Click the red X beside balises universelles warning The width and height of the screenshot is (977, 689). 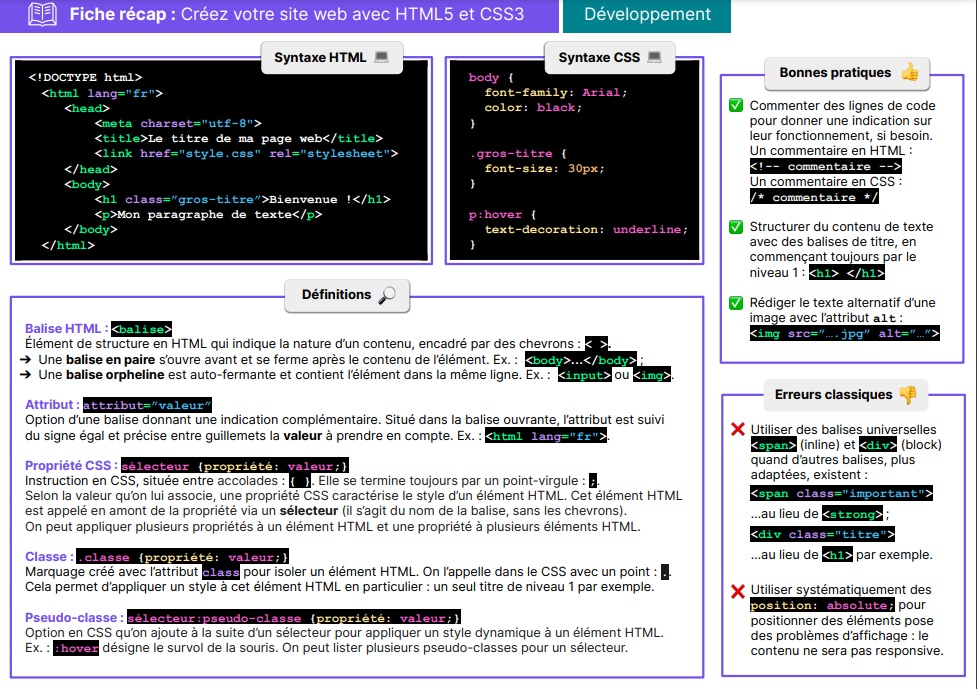tap(738, 431)
